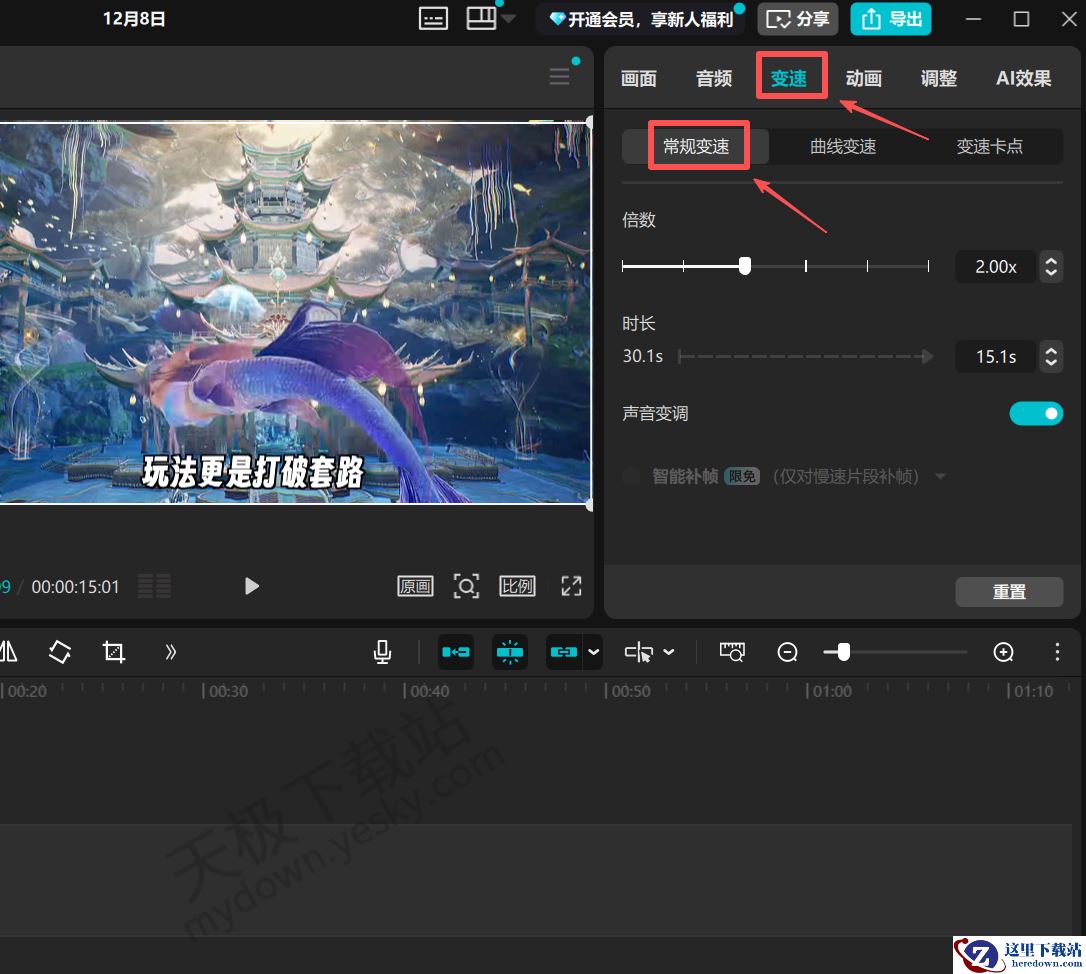Expand more toolbar tools with the chevron
The image size is (1086, 974).
(x=170, y=651)
